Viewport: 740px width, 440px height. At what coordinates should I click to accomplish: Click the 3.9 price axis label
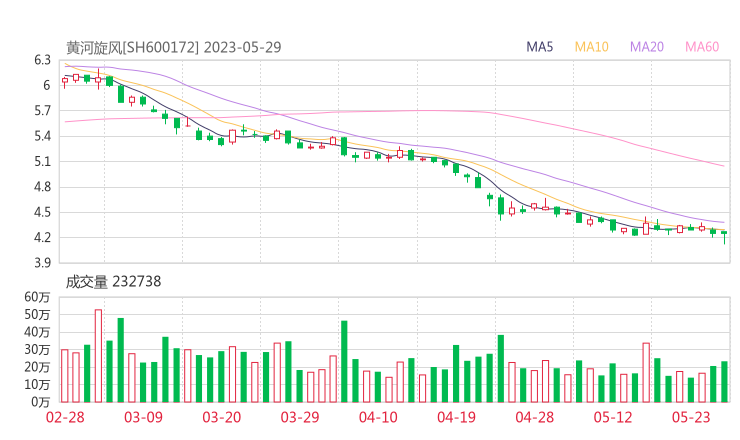point(42,262)
